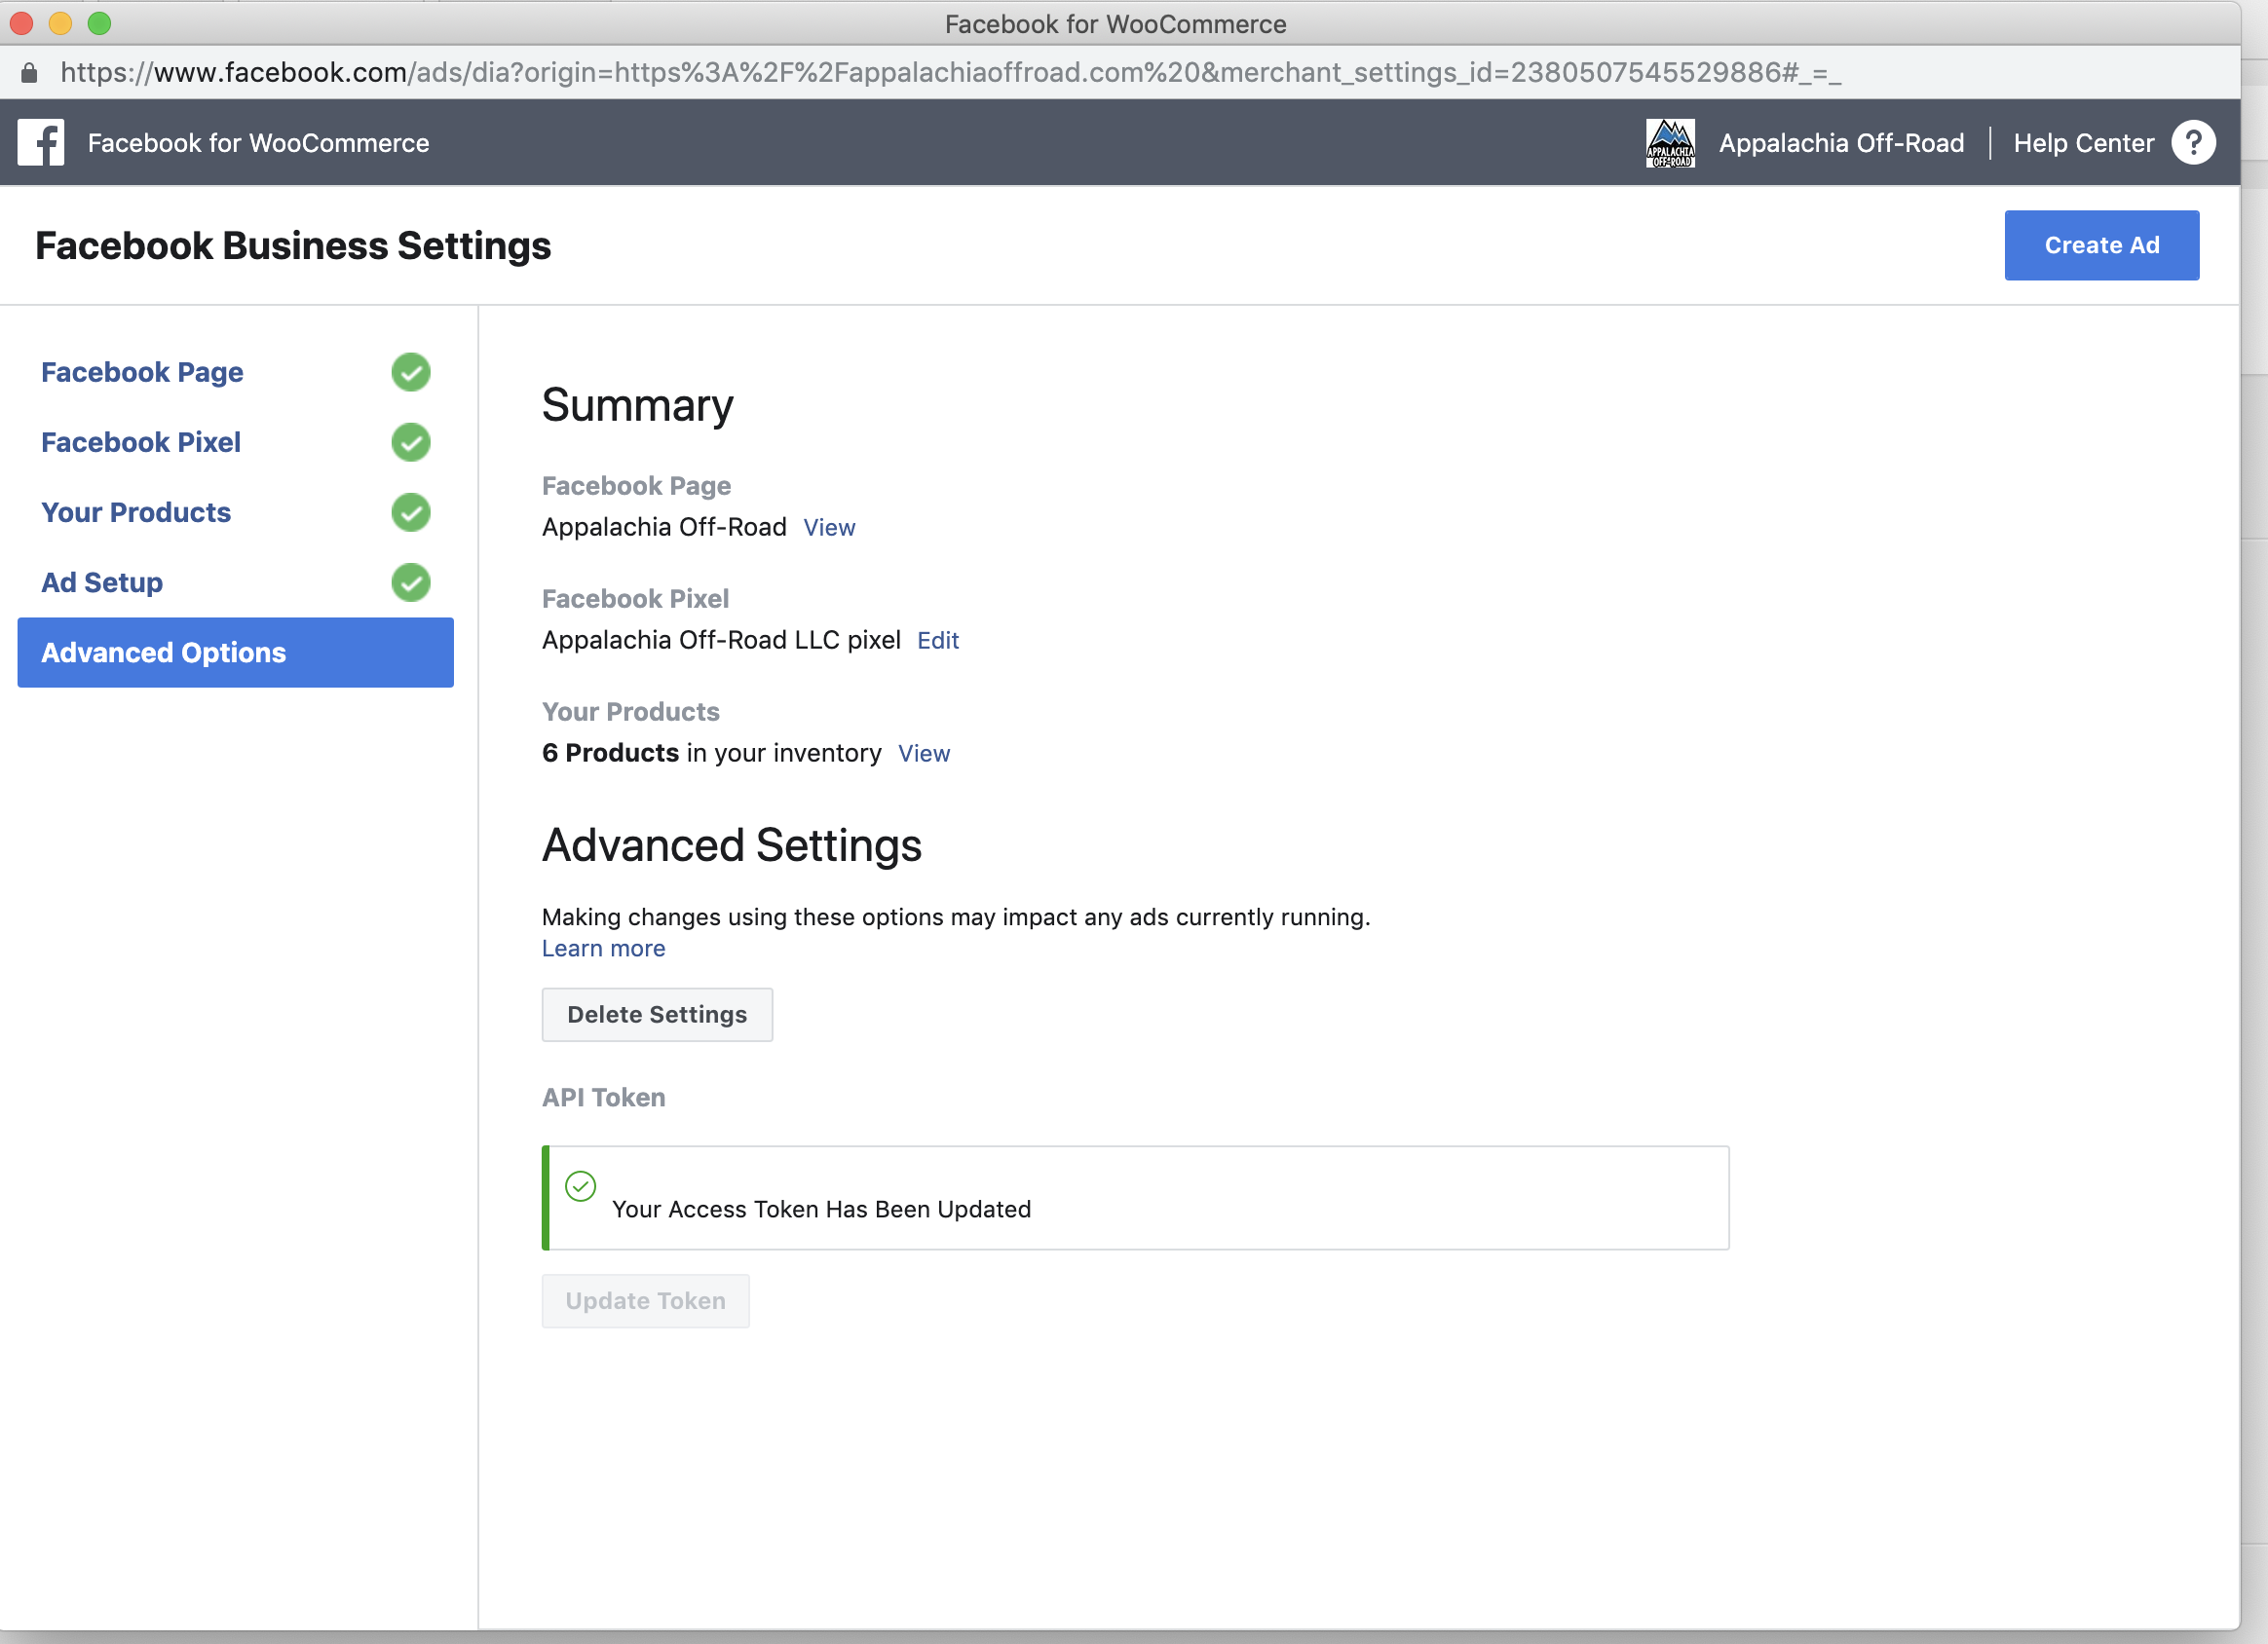2268x1644 pixels.
Task: Click the Appalachia Off-Road page logo thumbnail
Action: pos(1670,143)
